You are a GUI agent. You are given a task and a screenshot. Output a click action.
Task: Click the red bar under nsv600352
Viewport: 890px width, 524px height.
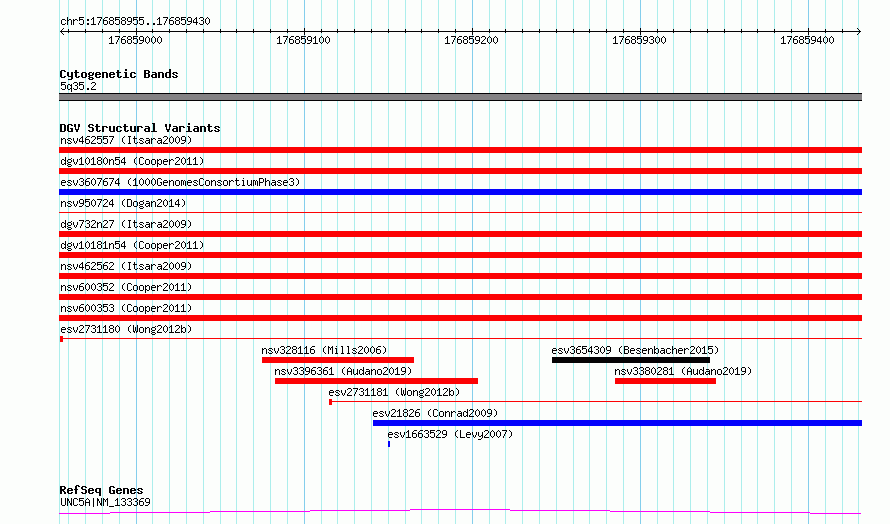point(460,297)
